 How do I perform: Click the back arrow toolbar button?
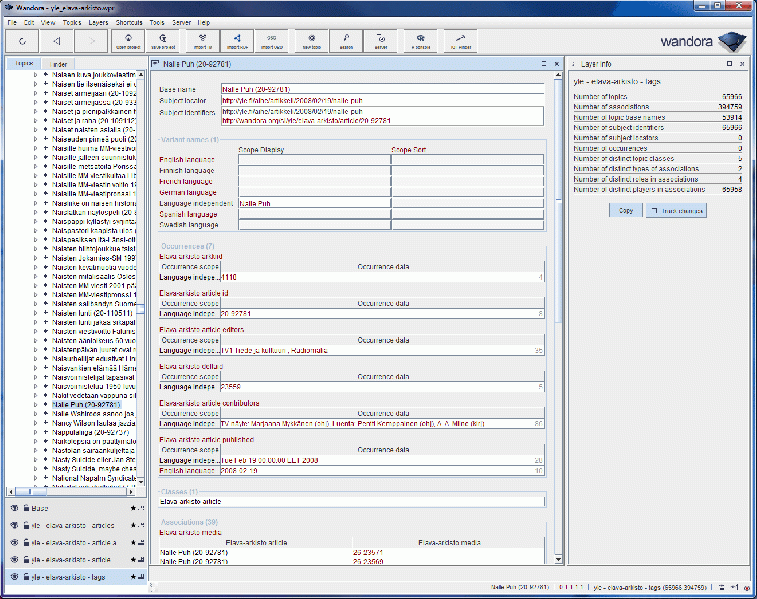click(56, 41)
